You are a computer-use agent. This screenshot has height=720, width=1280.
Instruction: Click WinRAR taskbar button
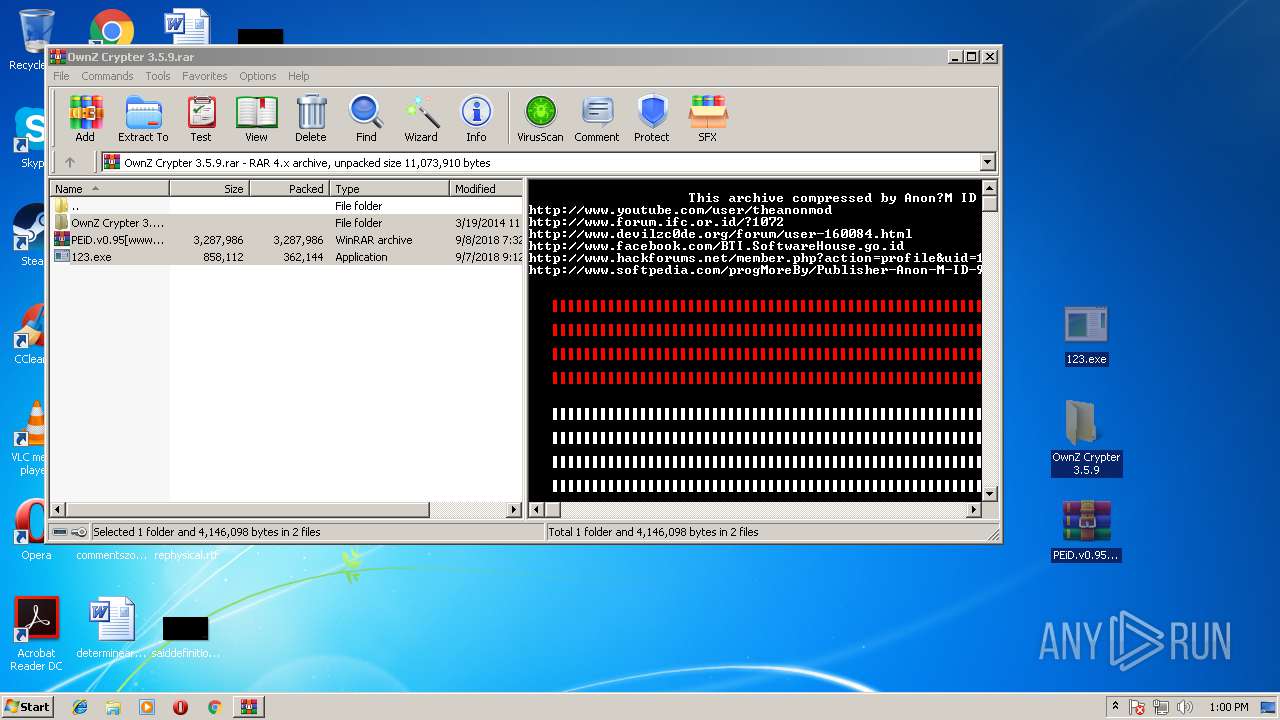pyautogui.click(x=248, y=707)
